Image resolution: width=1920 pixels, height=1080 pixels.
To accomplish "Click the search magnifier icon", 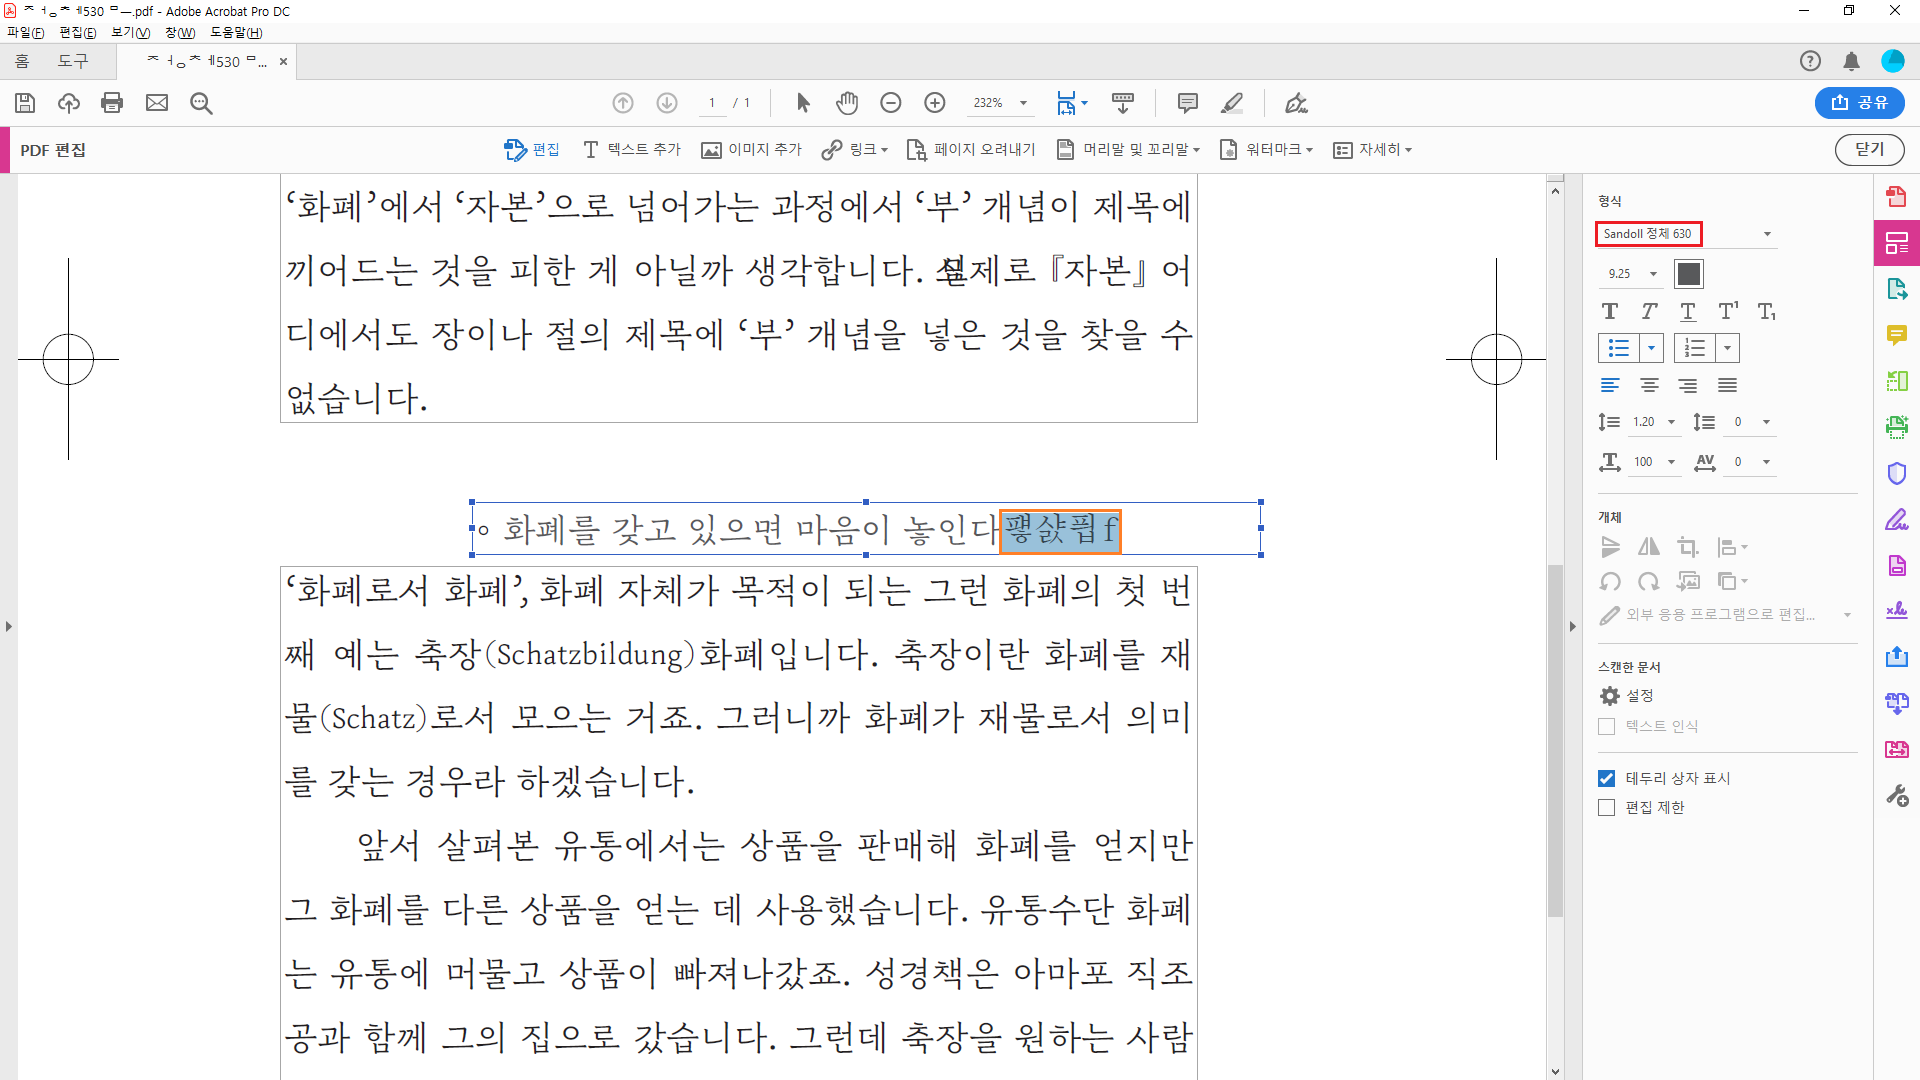I will [201, 103].
